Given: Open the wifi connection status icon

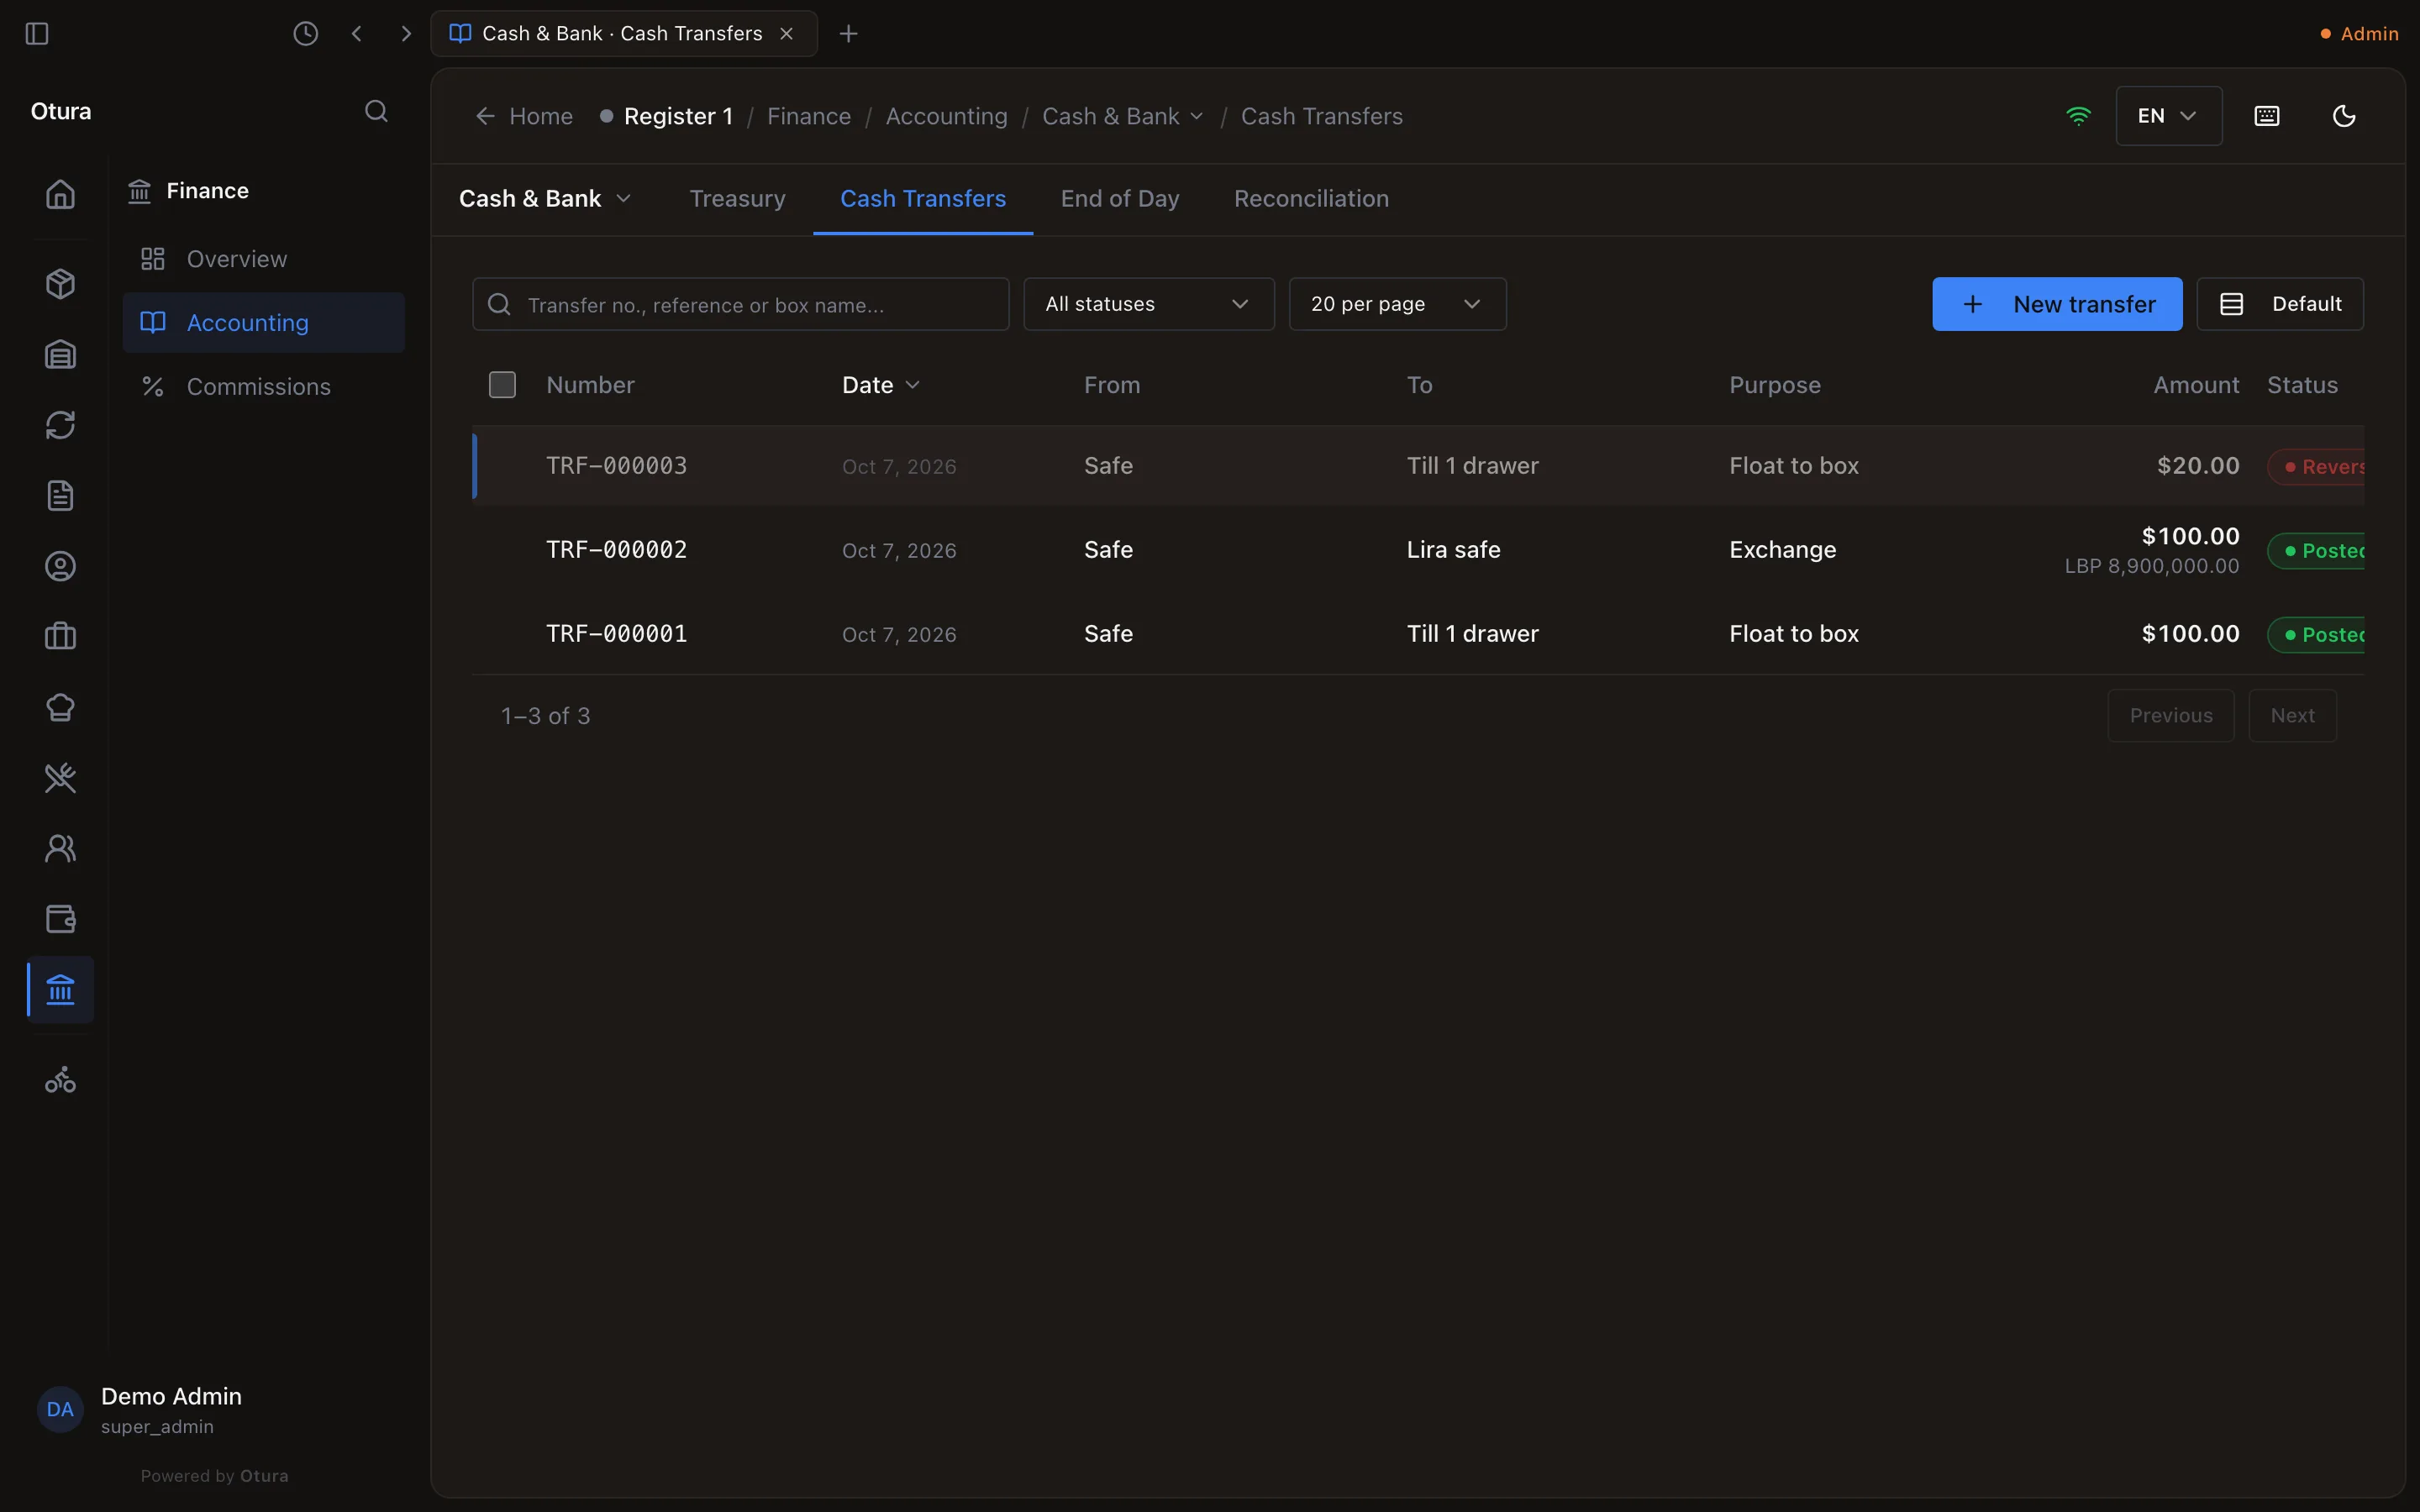Looking at the screenshot, I should (2078, 116).
